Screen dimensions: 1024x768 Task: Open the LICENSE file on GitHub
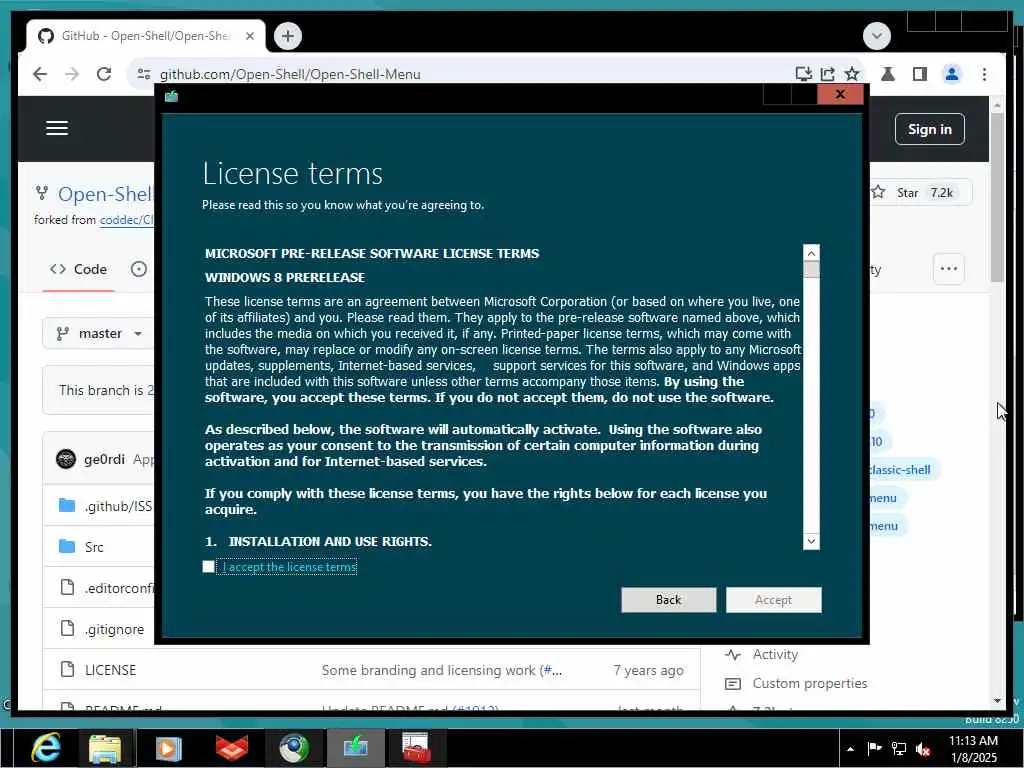click(110, 670)
